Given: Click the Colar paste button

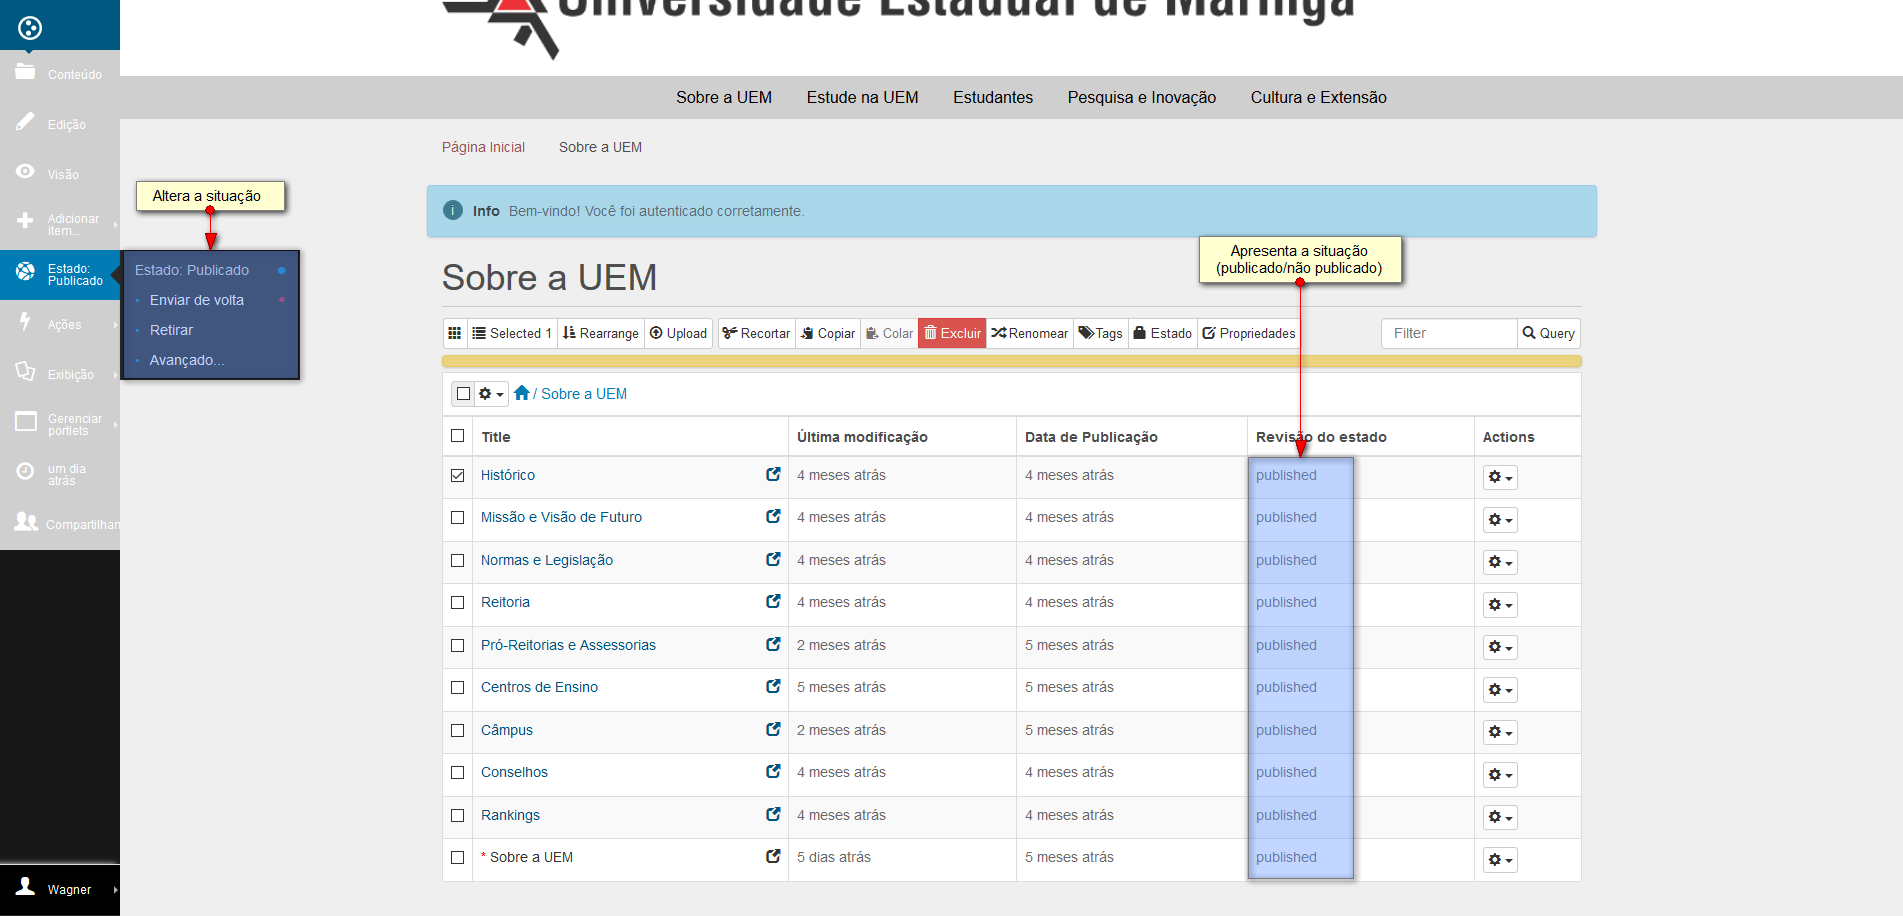Looking at the screenshot, I should point(889,333).
